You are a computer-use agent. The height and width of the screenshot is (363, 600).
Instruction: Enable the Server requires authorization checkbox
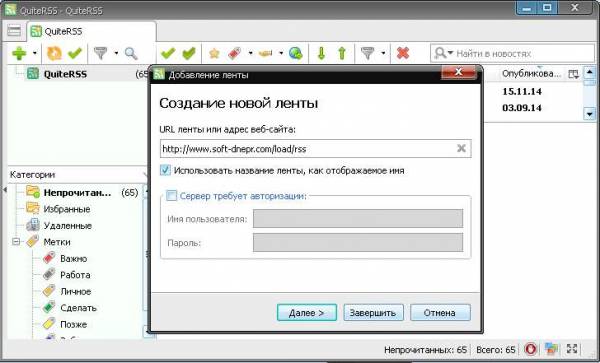pos(171,196)
